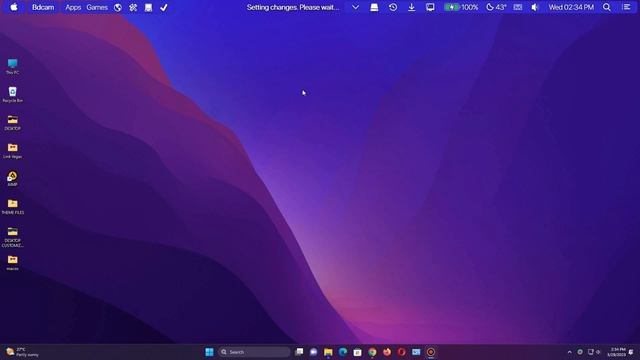Select the DESKTOP folder icon

pos(12,122)
